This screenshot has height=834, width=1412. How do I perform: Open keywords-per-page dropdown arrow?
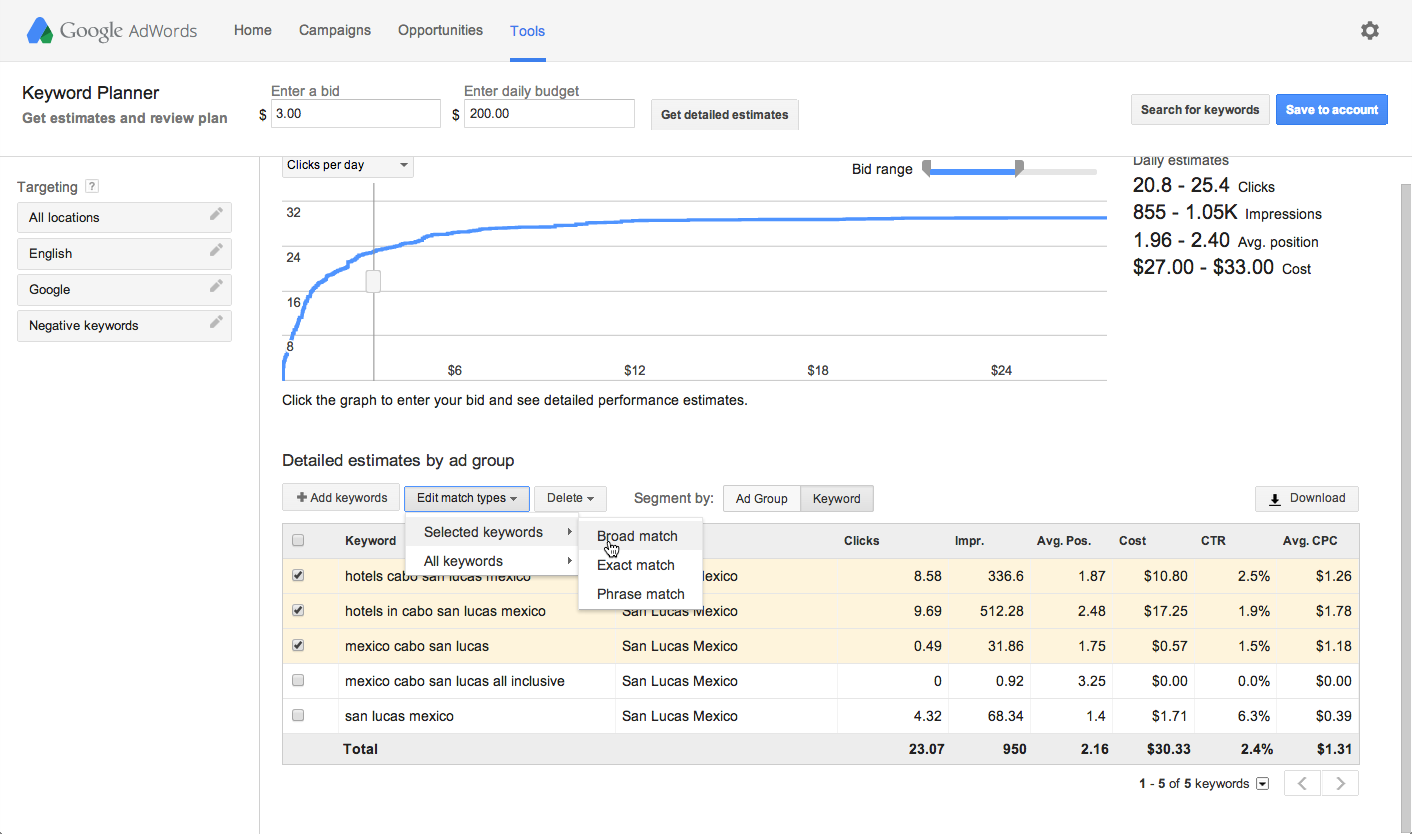[x=1262, y=784]
